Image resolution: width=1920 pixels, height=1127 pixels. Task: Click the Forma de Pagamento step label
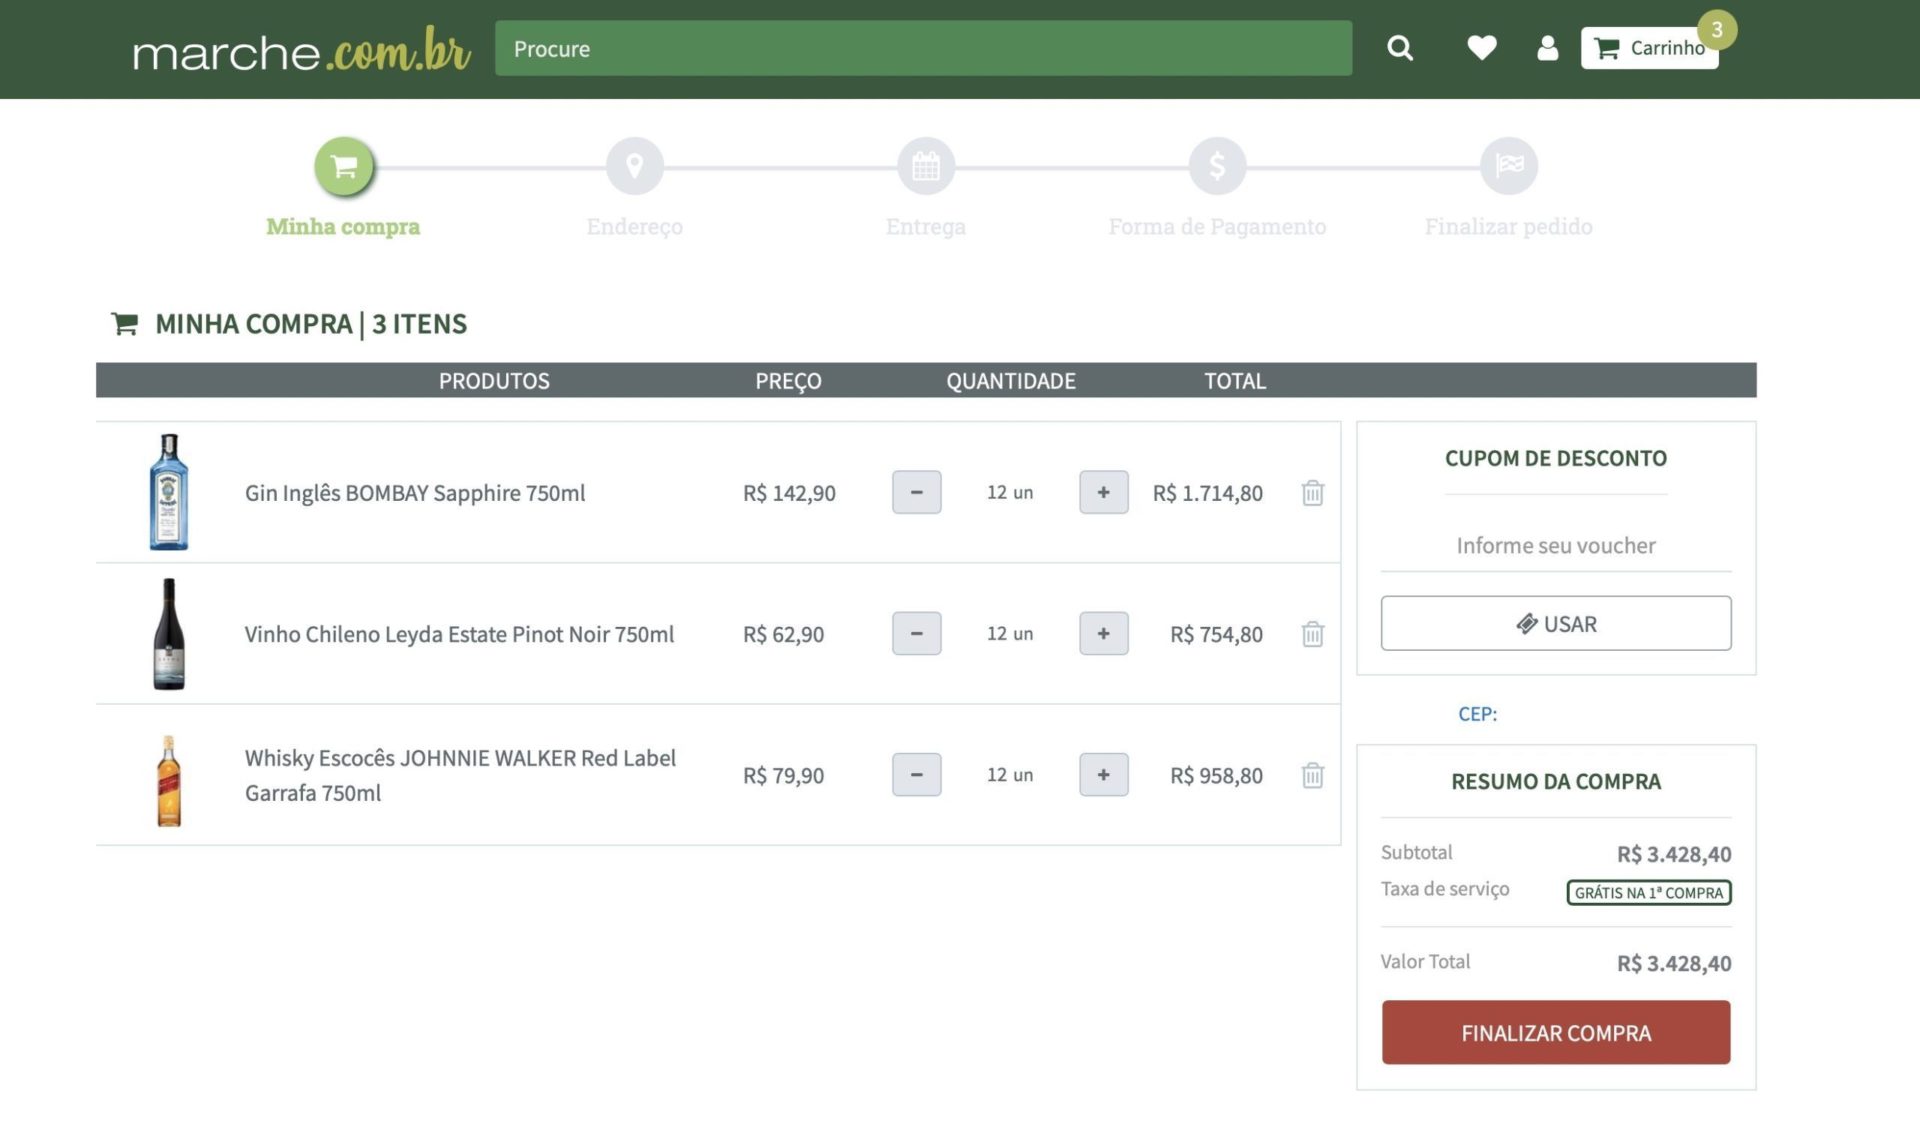[1217, 227]
